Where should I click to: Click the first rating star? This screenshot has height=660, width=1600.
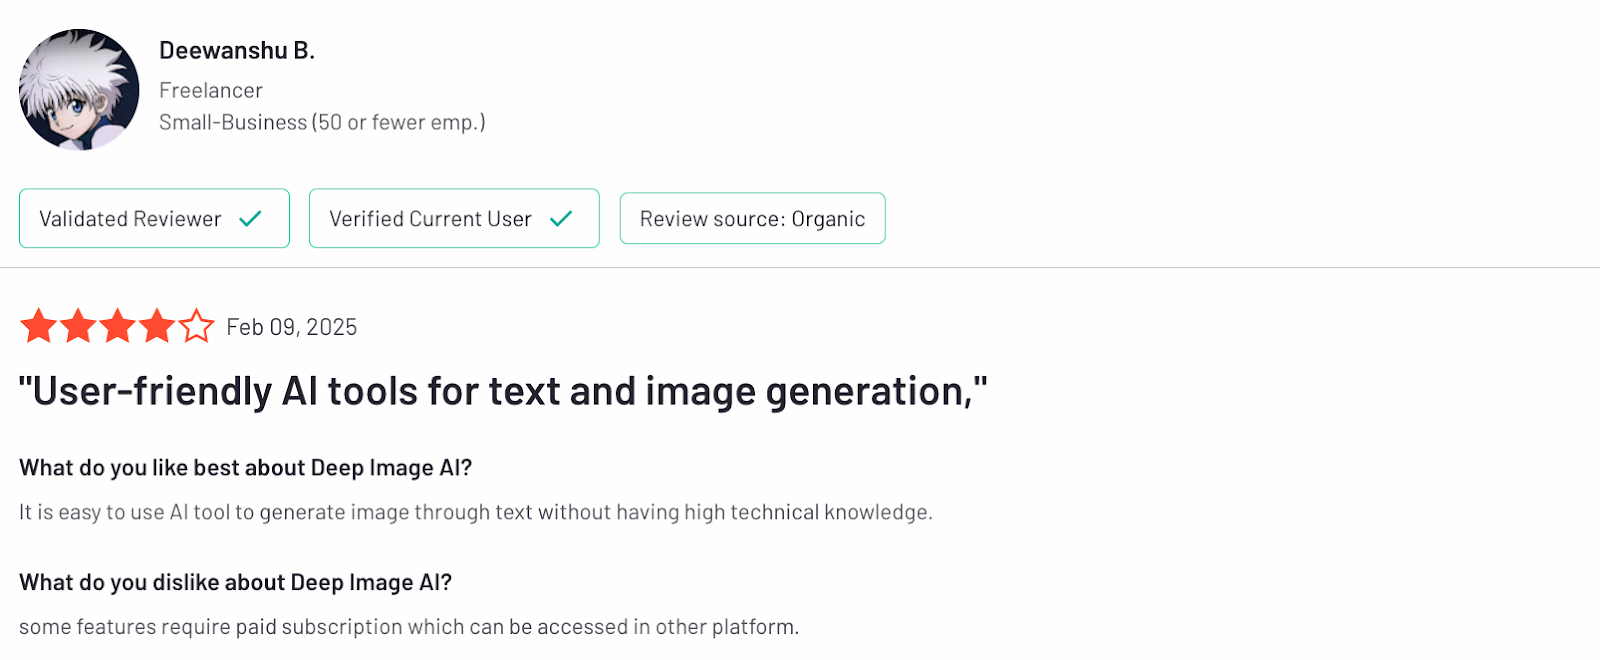click(38, 326)
